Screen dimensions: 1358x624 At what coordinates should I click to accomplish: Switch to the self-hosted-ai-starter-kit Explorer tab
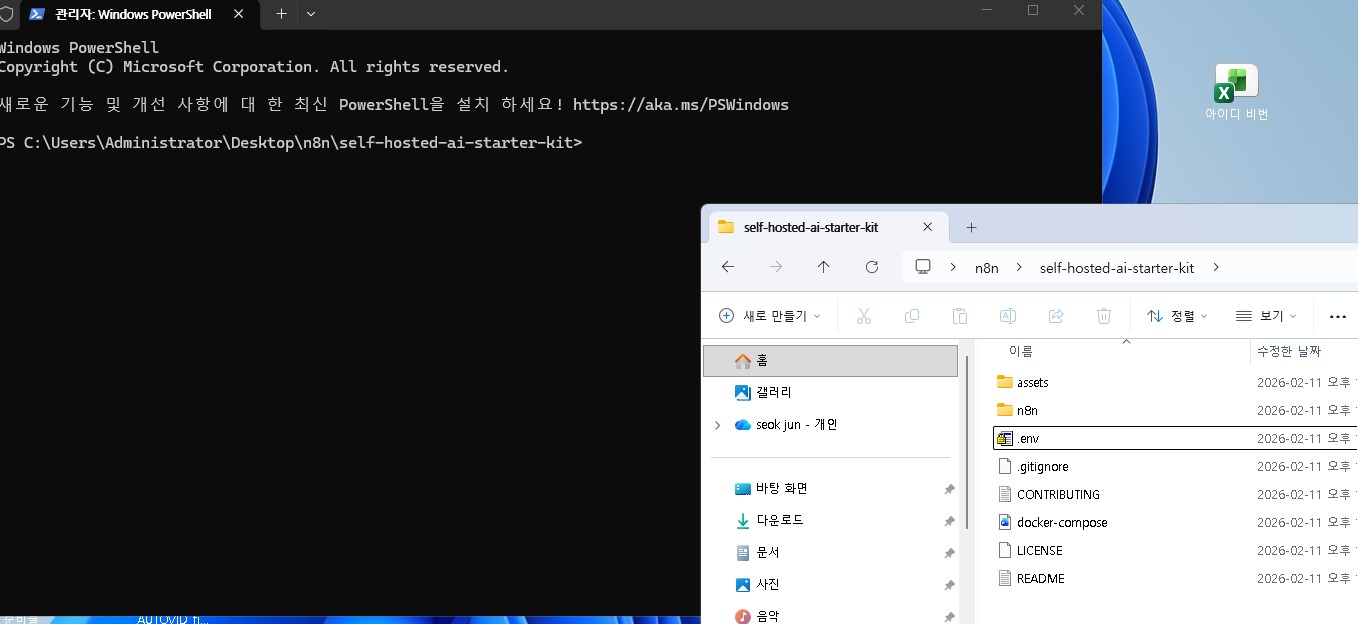point(812,227)
